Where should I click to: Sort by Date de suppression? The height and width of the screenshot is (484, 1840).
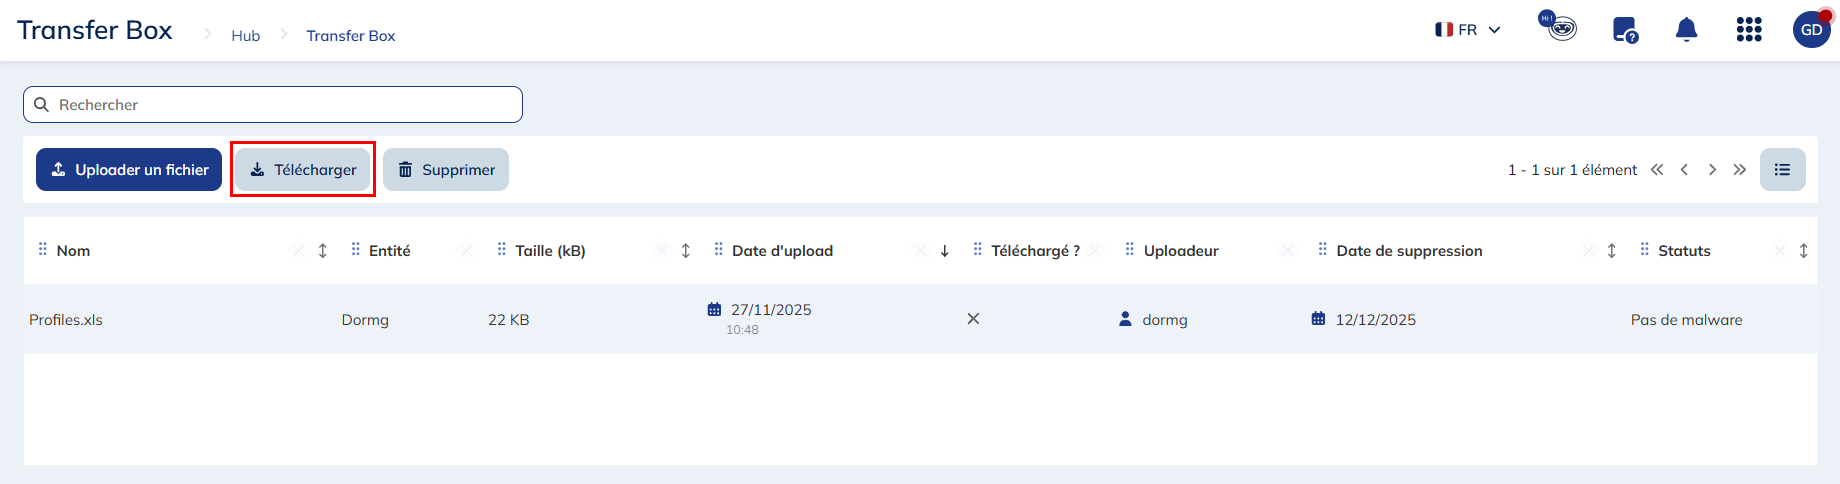click(x=1612, y=251)
